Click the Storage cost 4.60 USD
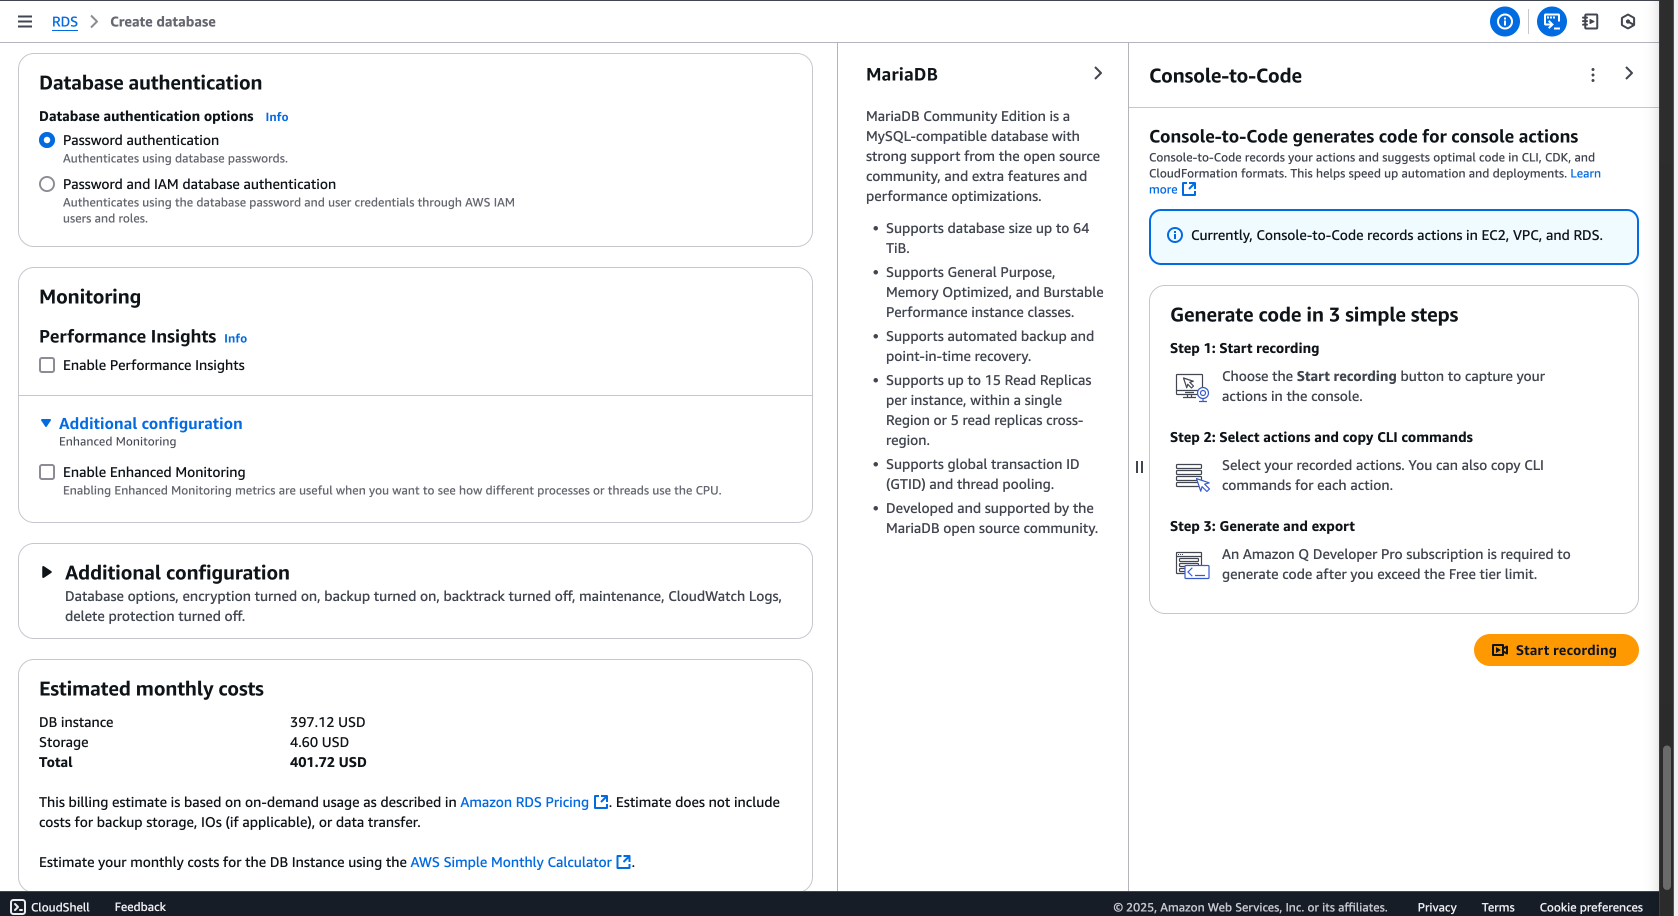The width and height of the screenshot is (1678, 916). tap(319, 742)
